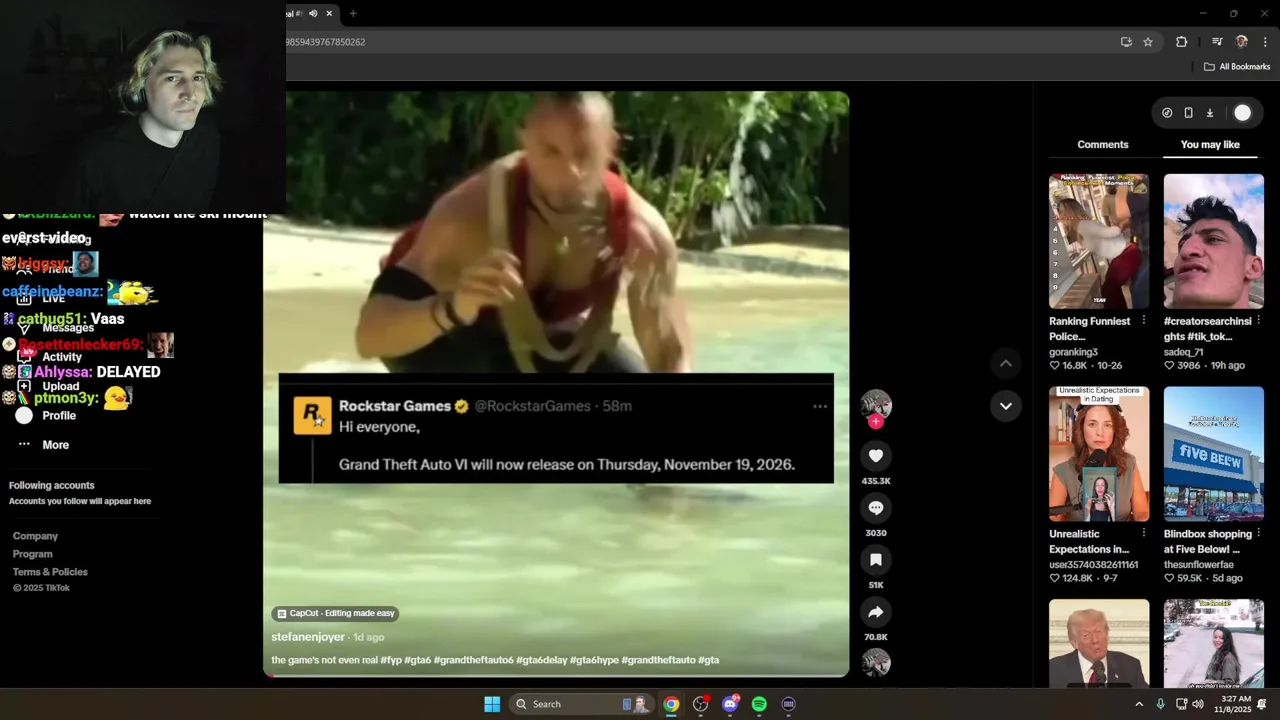Click the phone app icon in pill
This screenshot has width=1280, height=720.
point(1188,113)
